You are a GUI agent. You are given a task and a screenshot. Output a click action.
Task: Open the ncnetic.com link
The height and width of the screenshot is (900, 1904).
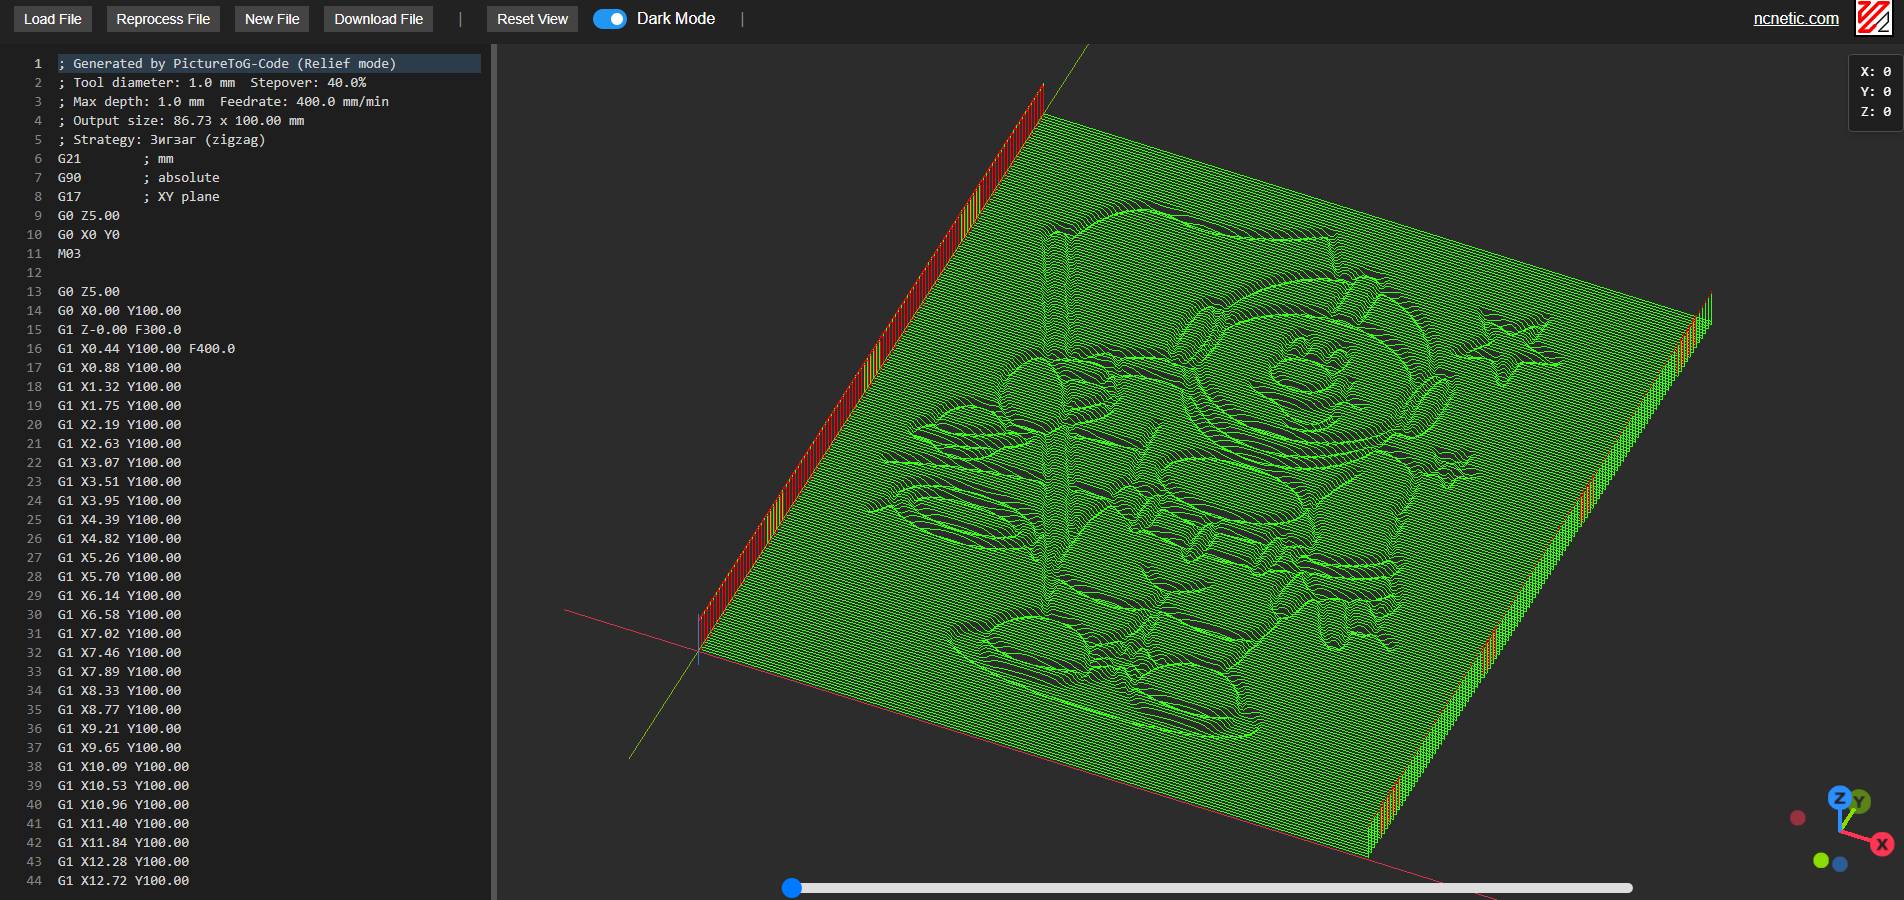(x=1795, y=18)
